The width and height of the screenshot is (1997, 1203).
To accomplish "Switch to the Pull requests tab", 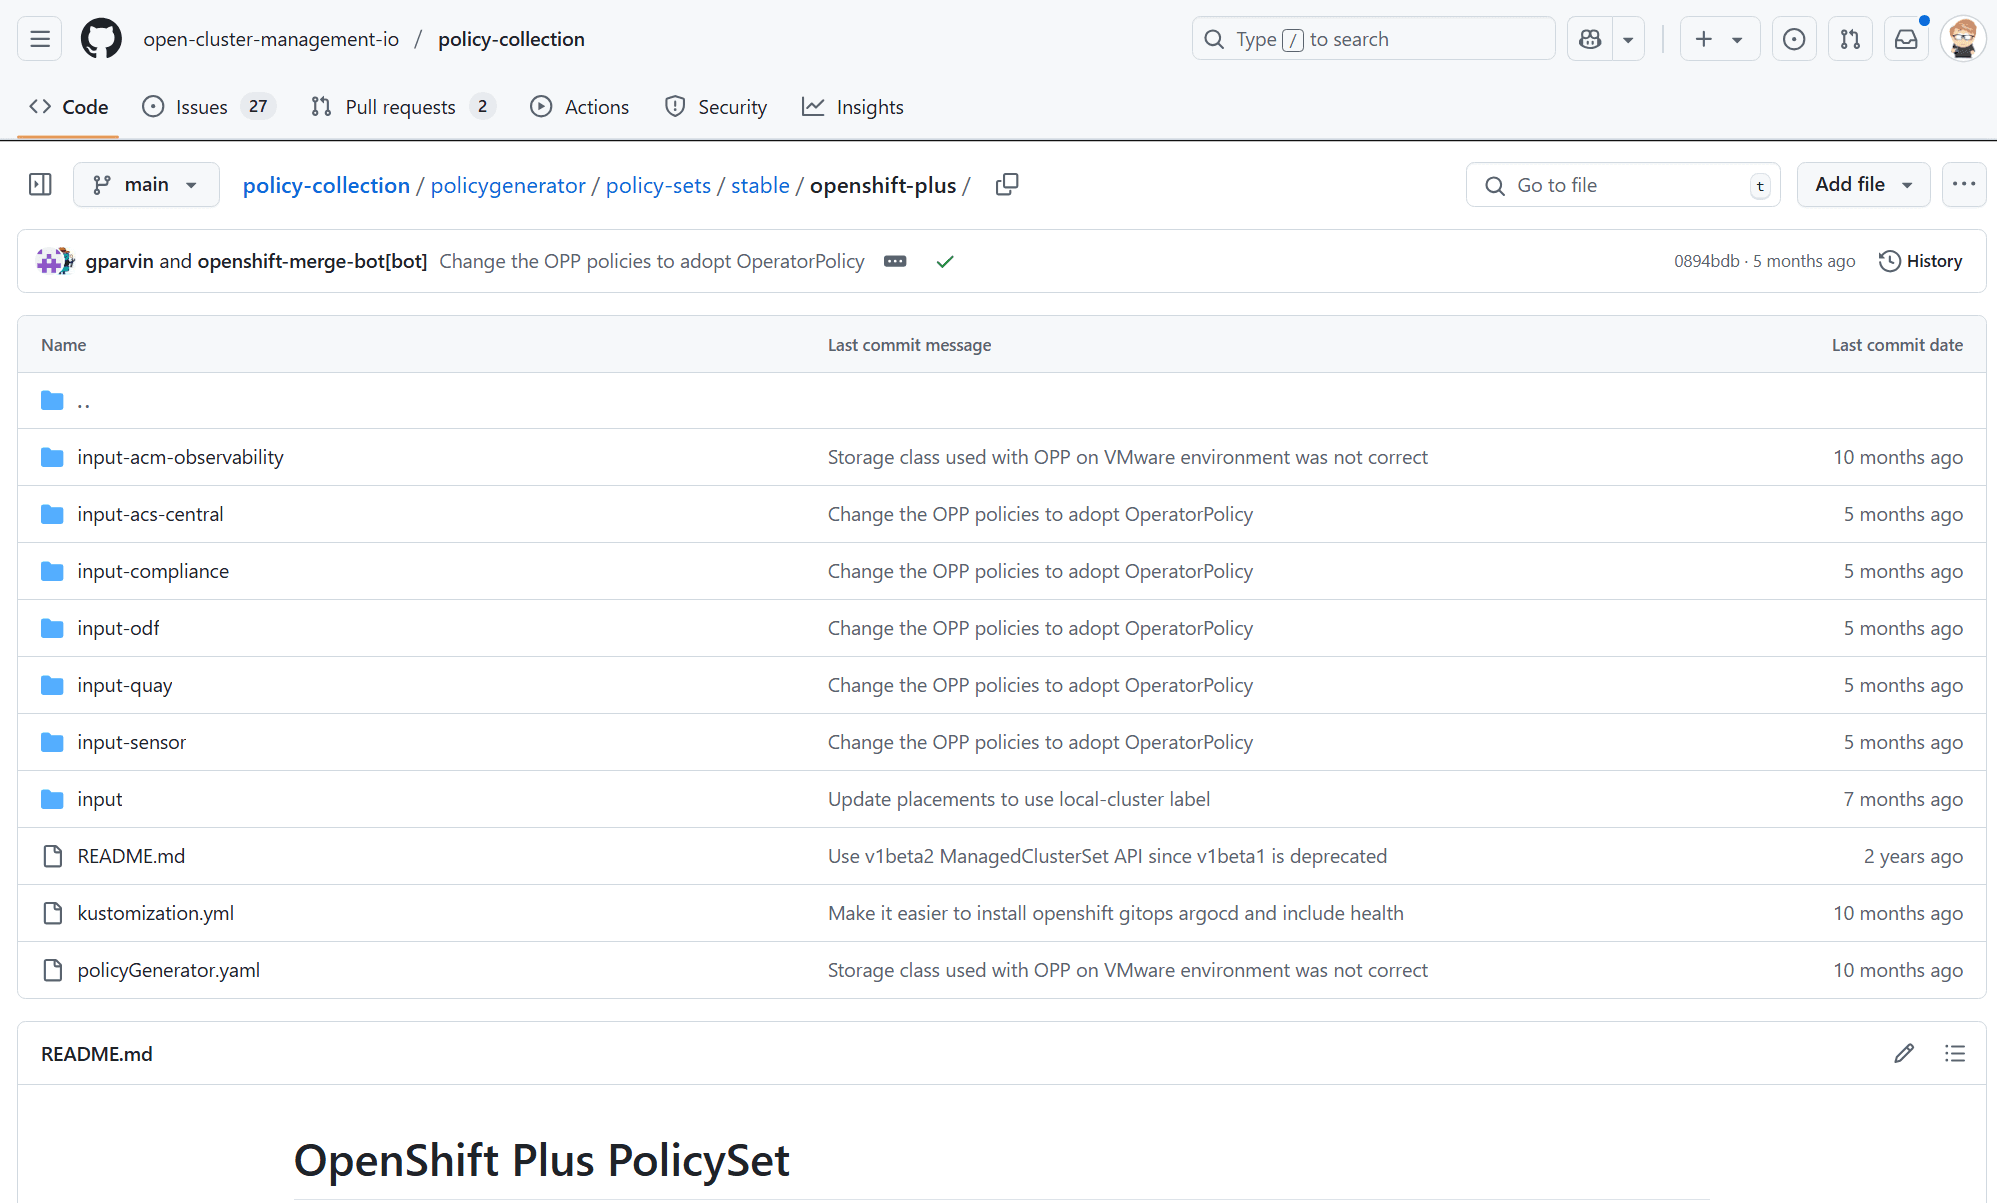I will click(403, 107).
